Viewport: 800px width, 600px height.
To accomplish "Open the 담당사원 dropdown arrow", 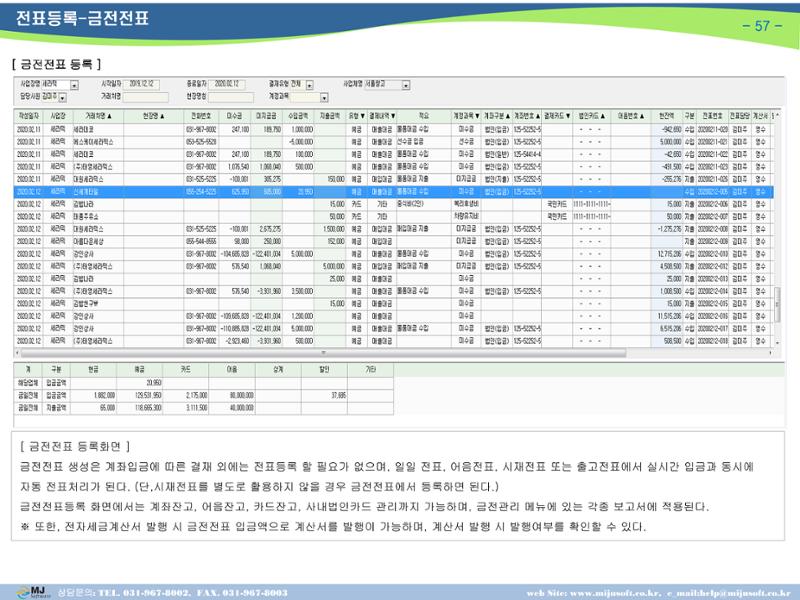I will 63,97.
